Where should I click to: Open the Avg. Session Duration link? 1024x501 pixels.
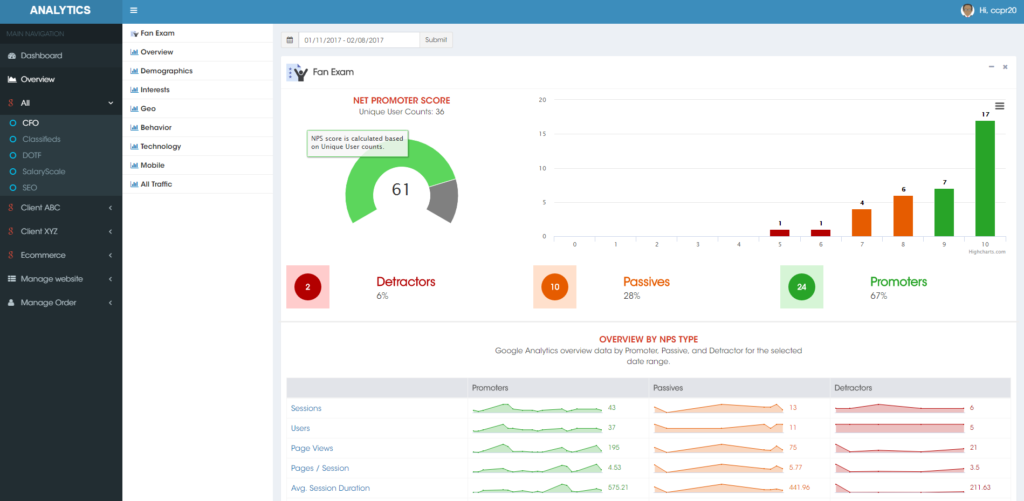click(330, 488)
